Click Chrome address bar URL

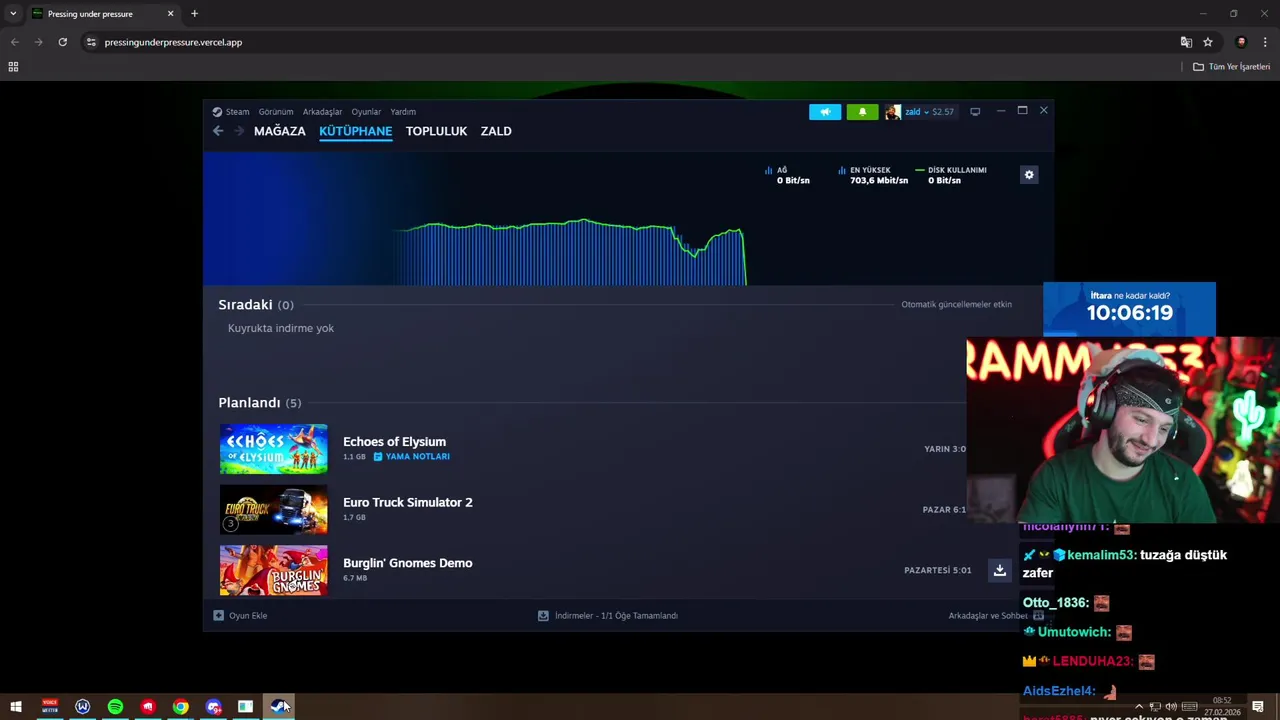click(173, 42)
